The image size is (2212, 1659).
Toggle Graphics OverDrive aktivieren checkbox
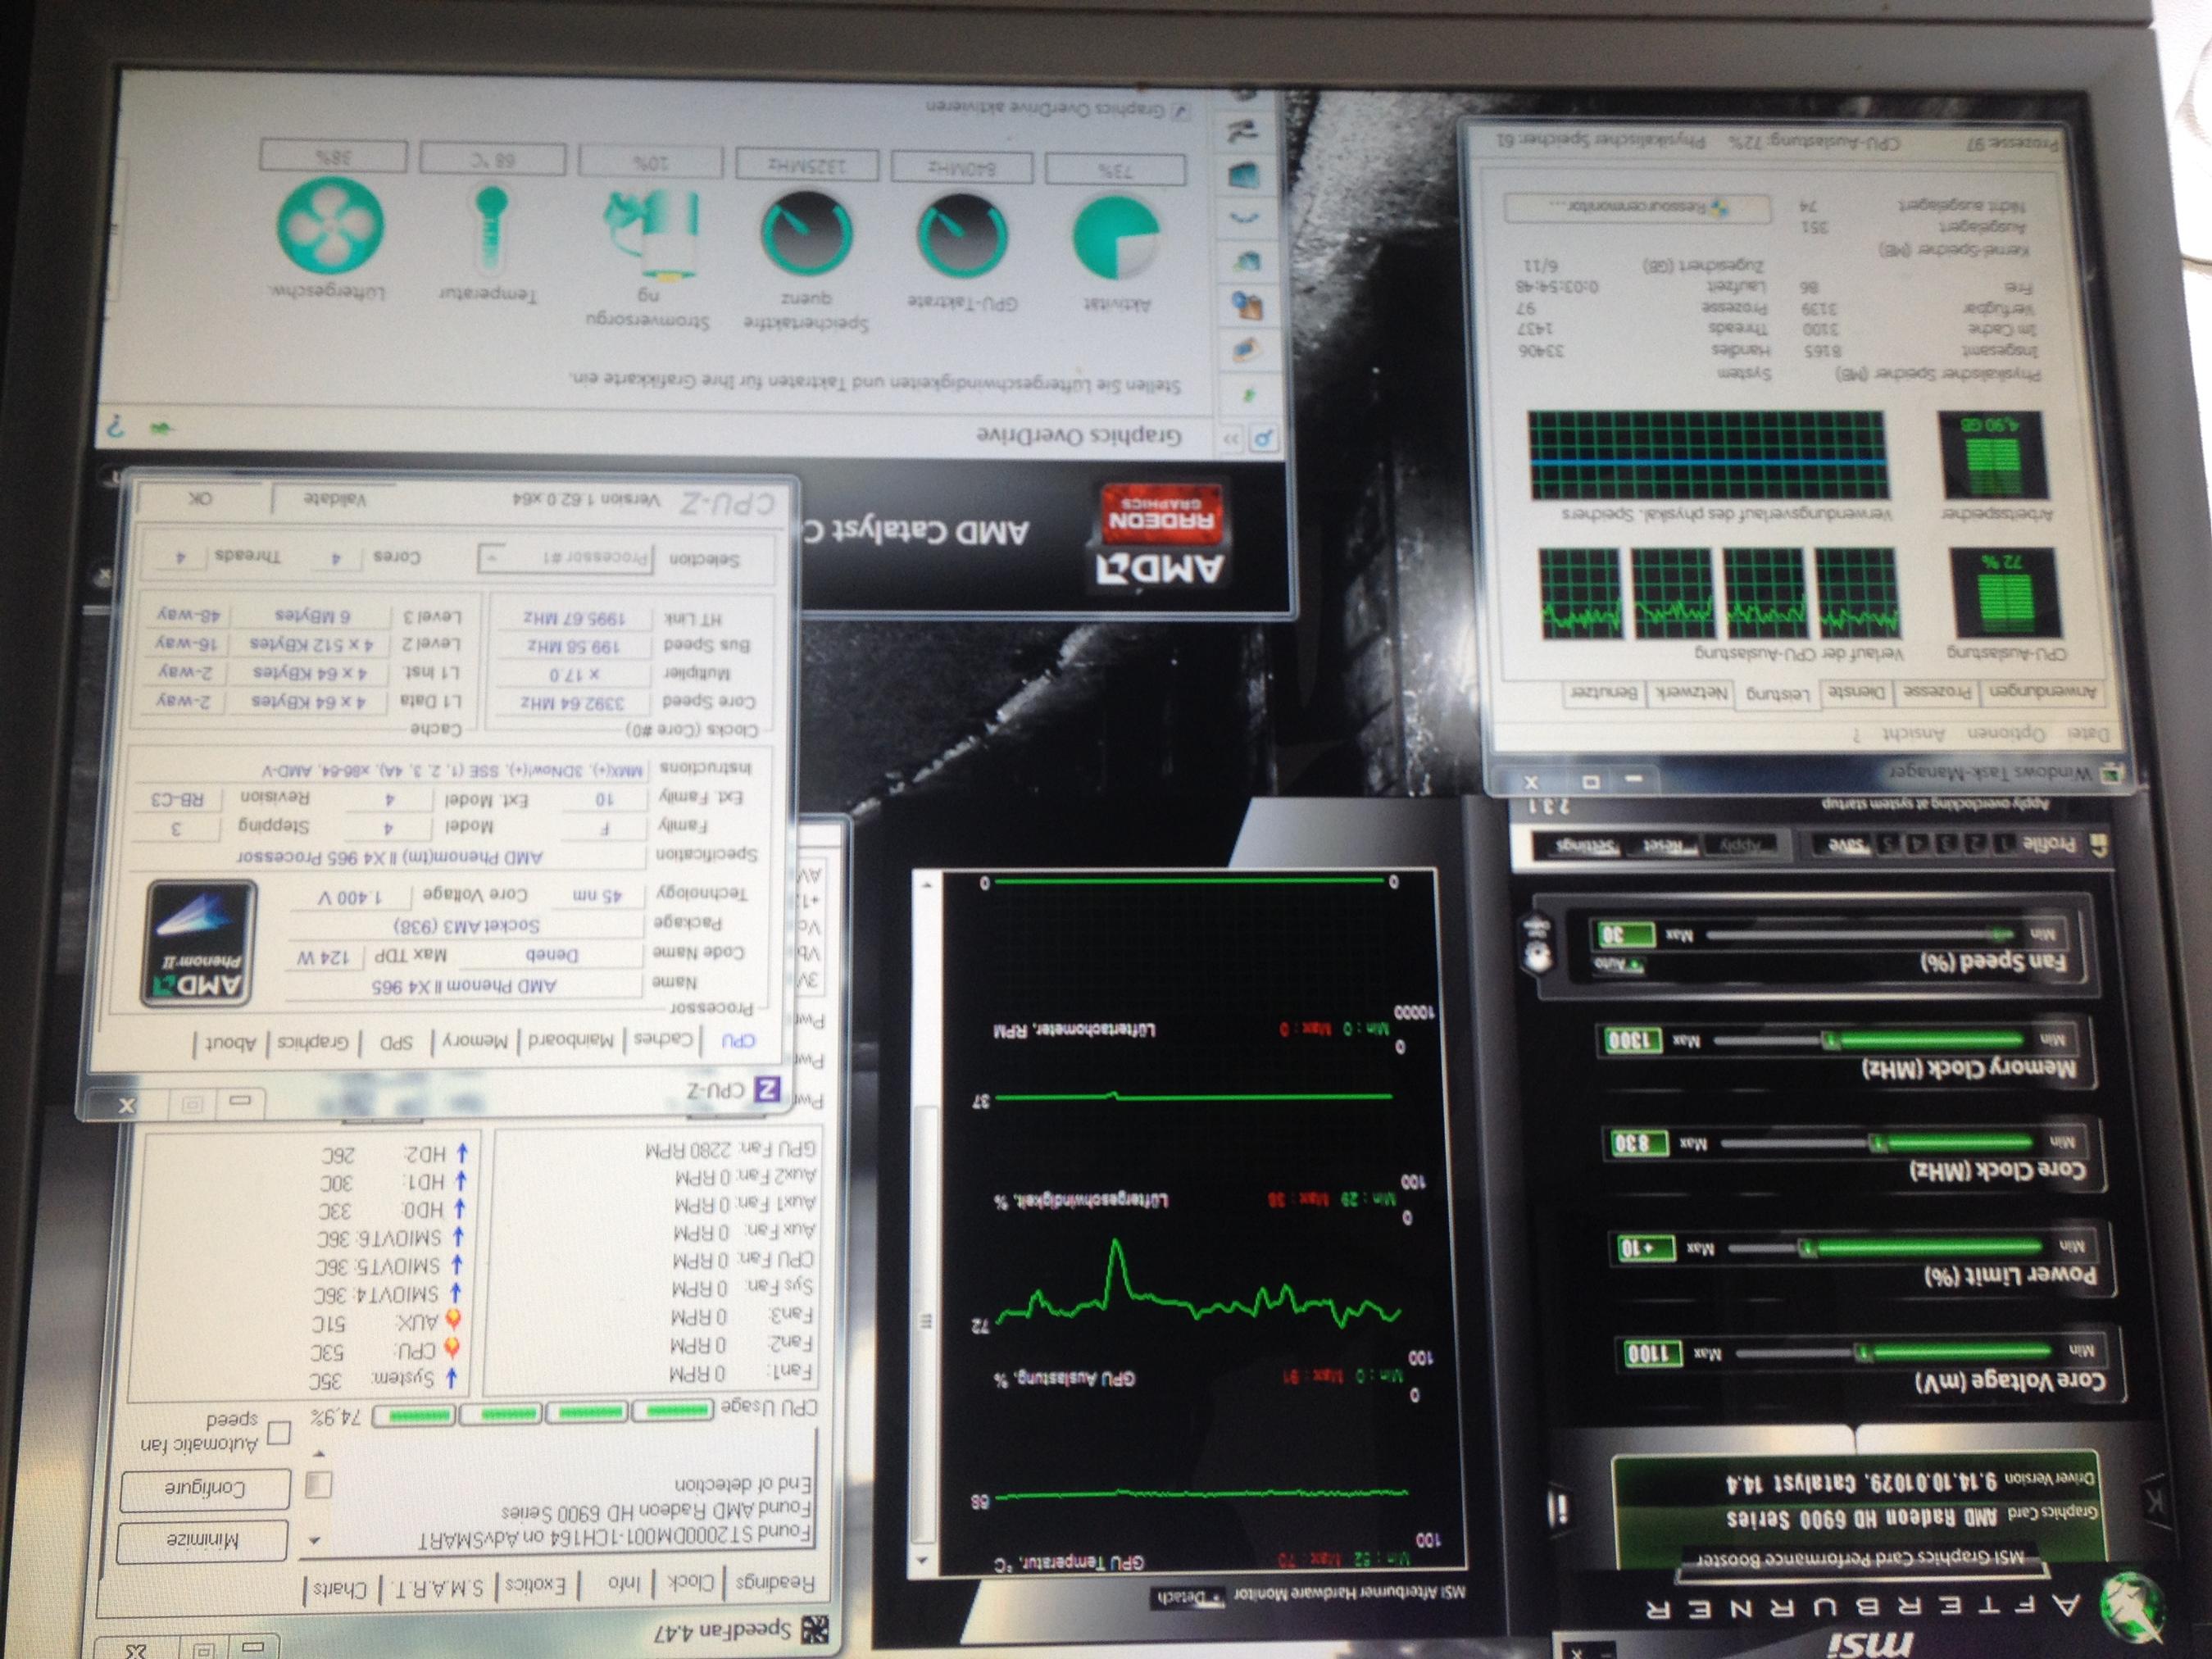tap(1180, 111)
